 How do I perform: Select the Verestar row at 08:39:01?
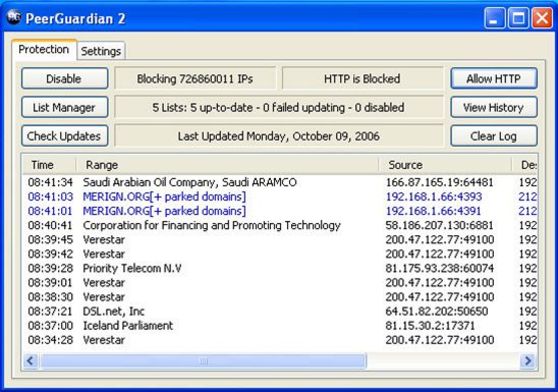click(280, 283)
